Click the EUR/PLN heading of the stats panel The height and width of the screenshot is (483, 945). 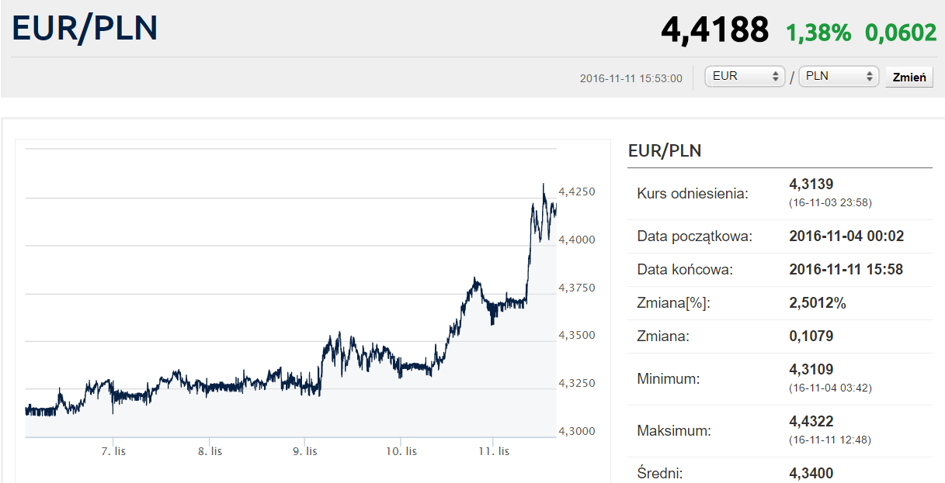pyautogui.click(x=665, y=151)
